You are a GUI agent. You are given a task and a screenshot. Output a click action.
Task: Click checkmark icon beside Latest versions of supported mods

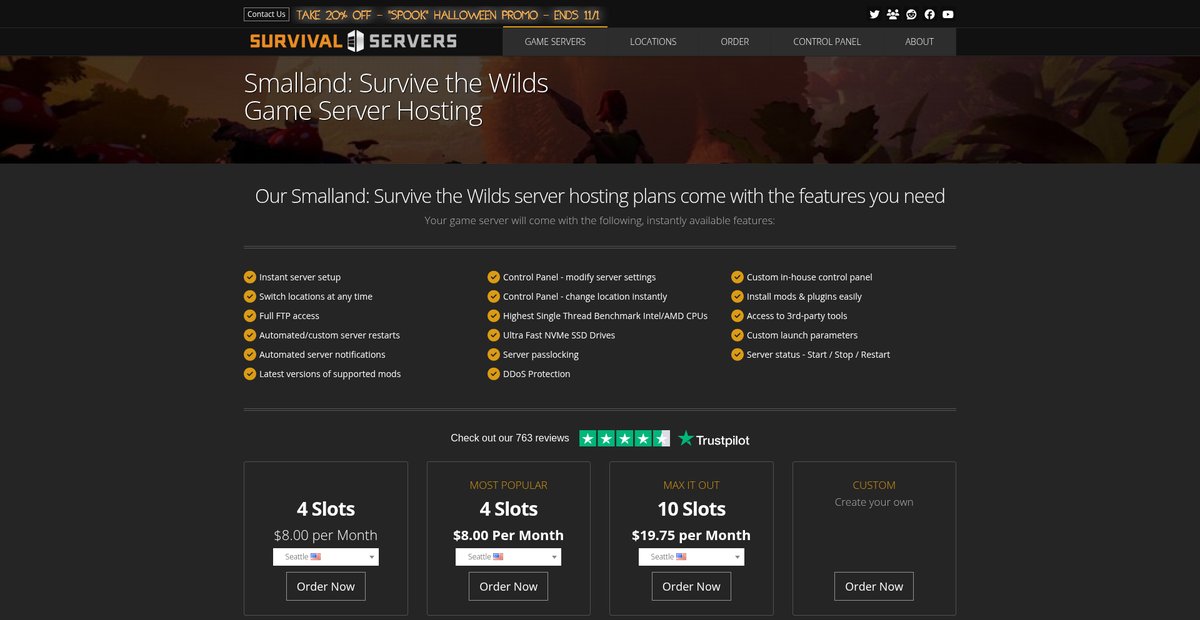point(250,374)
